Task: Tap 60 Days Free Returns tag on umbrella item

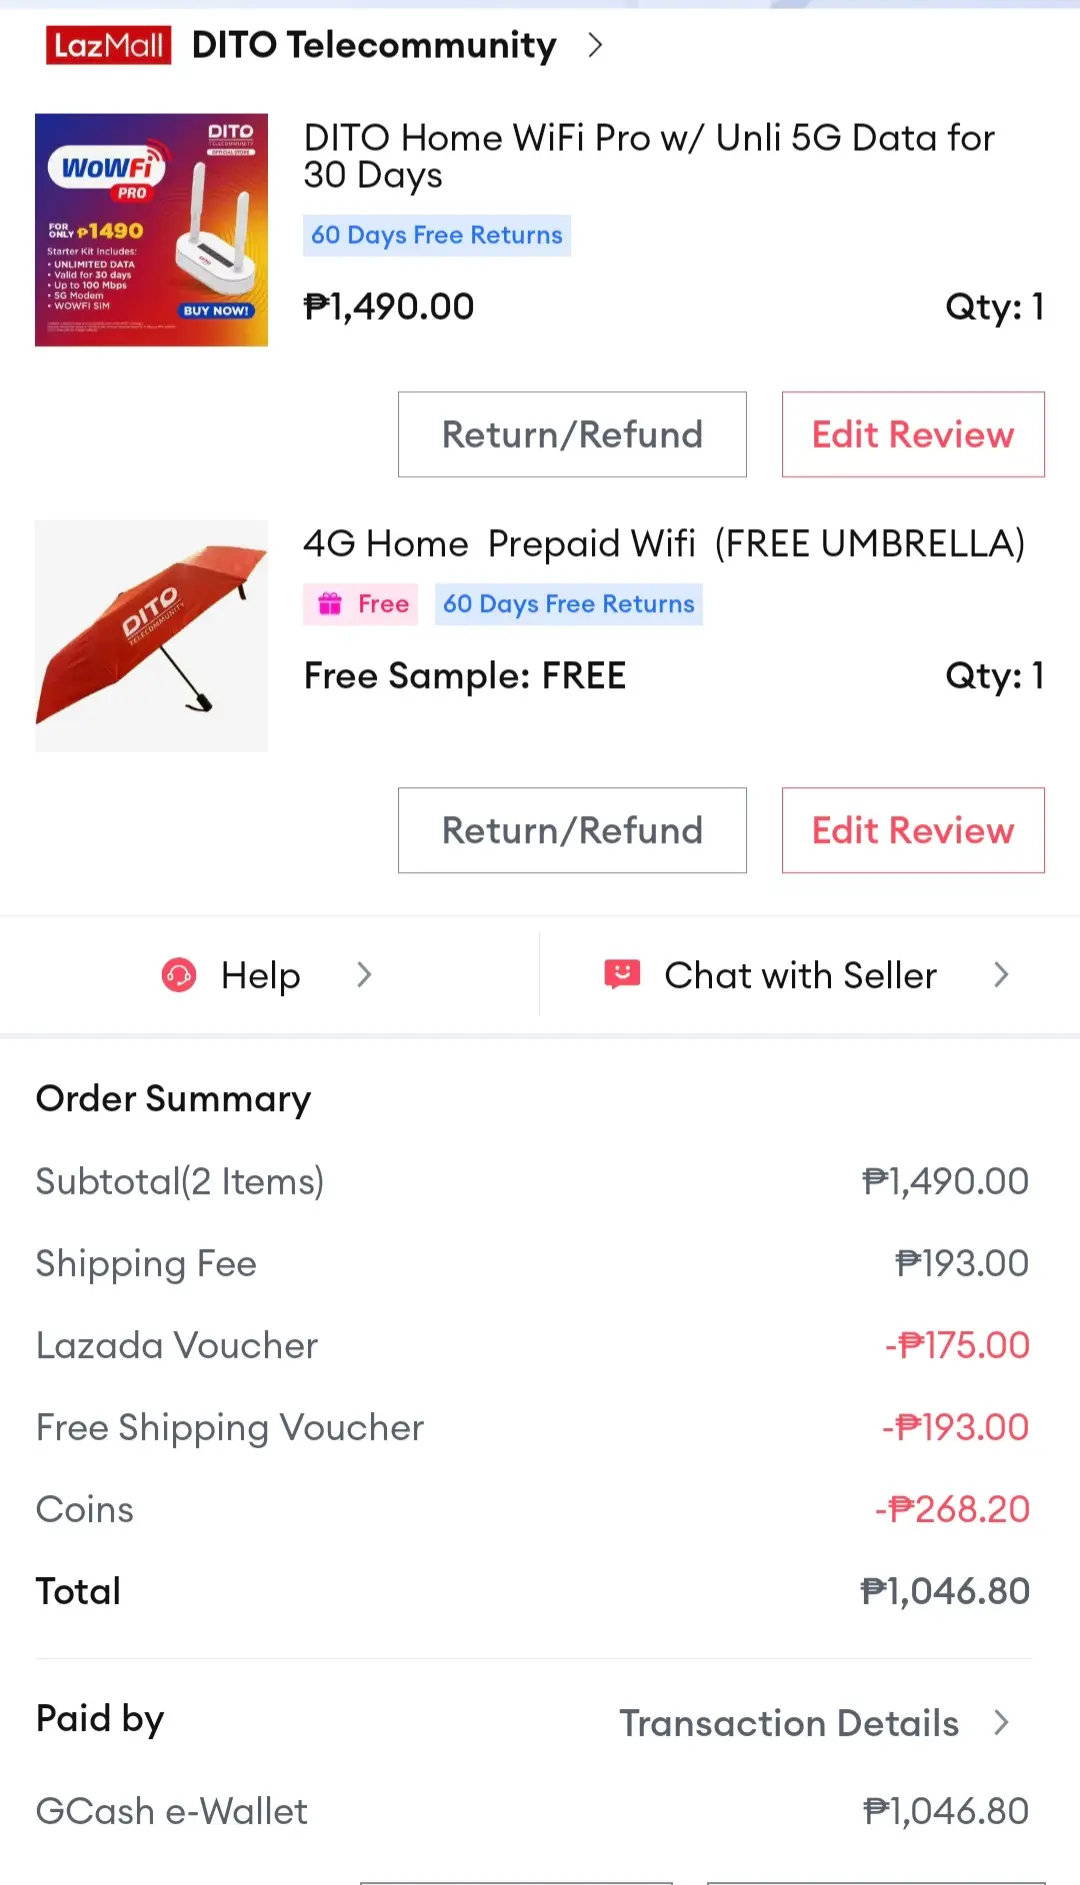Action: [569, 604]
